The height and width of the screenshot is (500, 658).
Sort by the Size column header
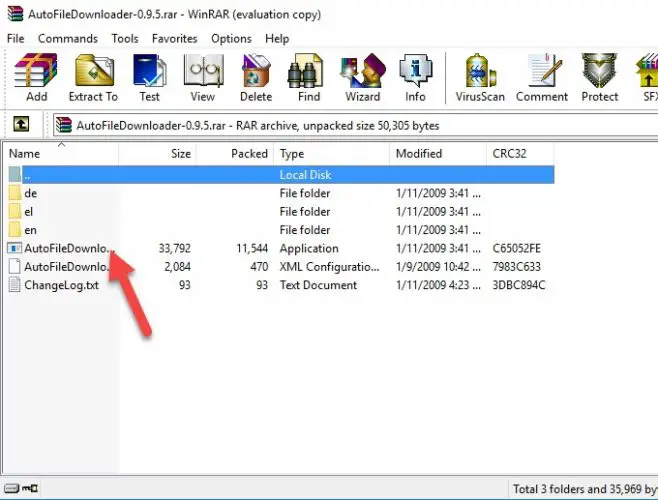pos(158,154)
